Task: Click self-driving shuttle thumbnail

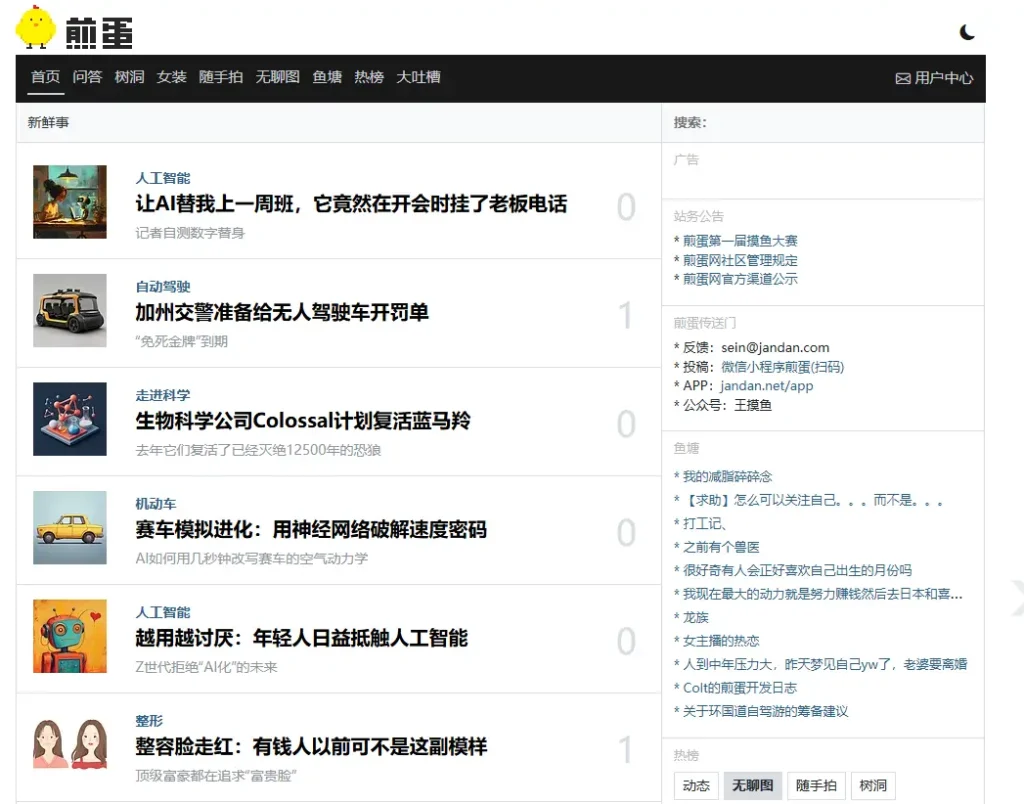Action: tap(70, 310)
